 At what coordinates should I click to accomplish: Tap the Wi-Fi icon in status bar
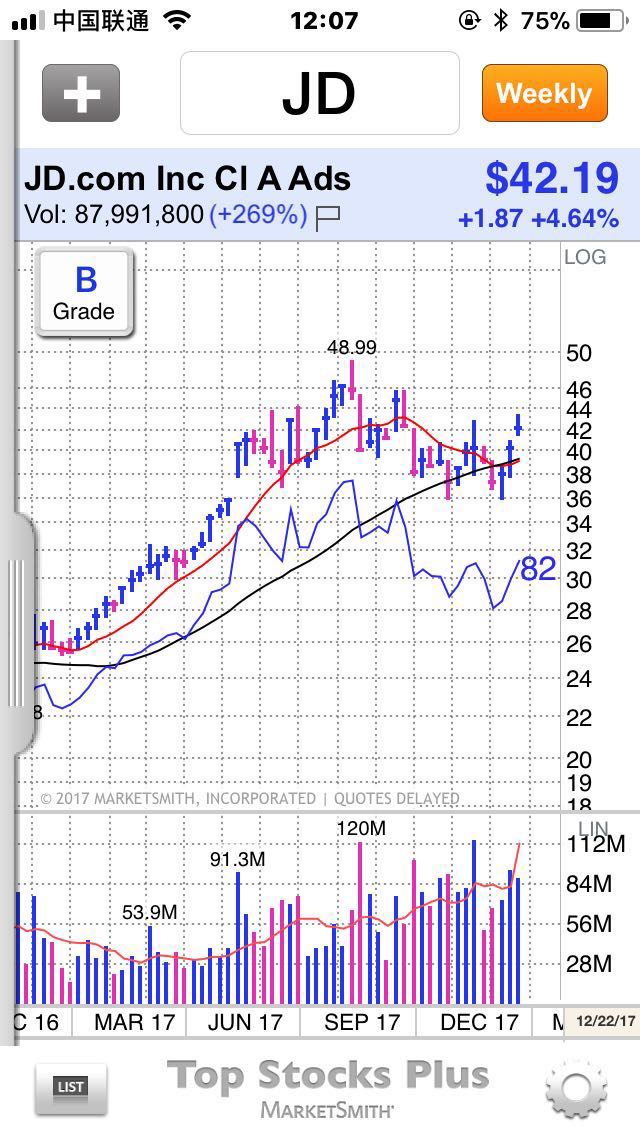coord(176,20)
